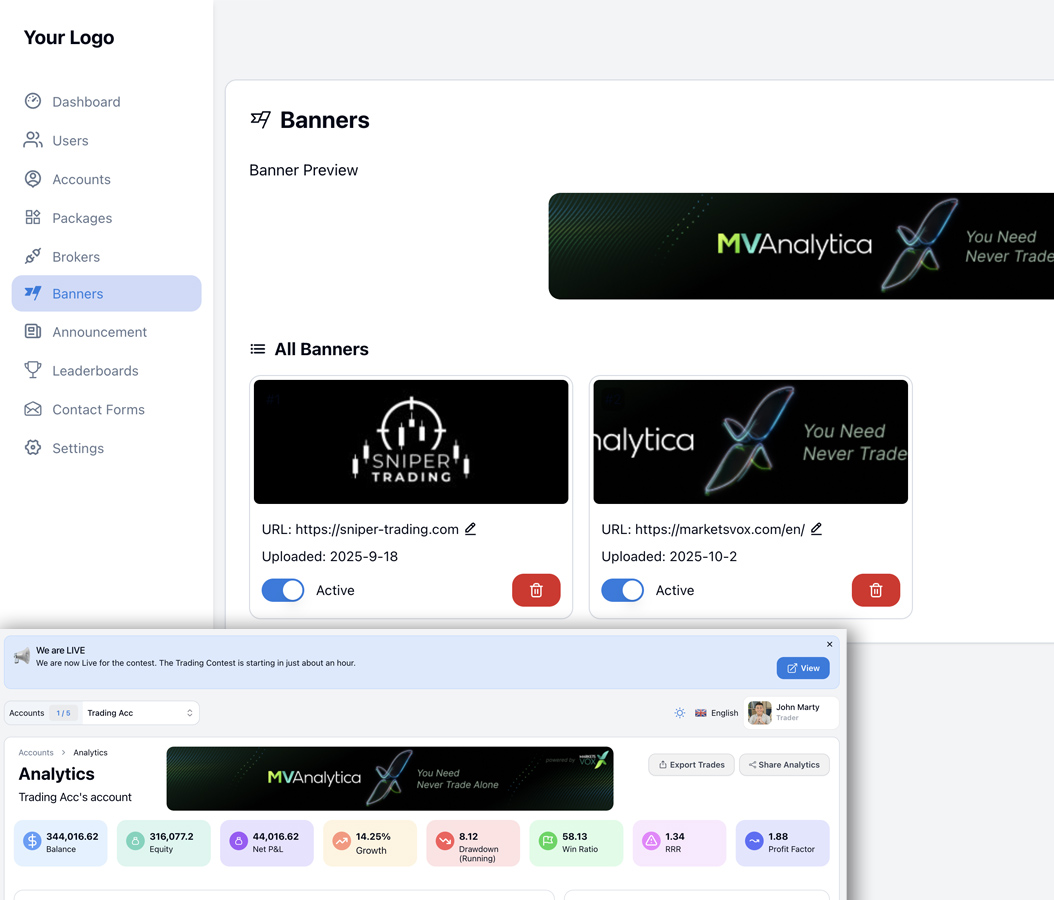Click the Settings gear icon in sidebar
1054x900 pixels.
[33, 448]
